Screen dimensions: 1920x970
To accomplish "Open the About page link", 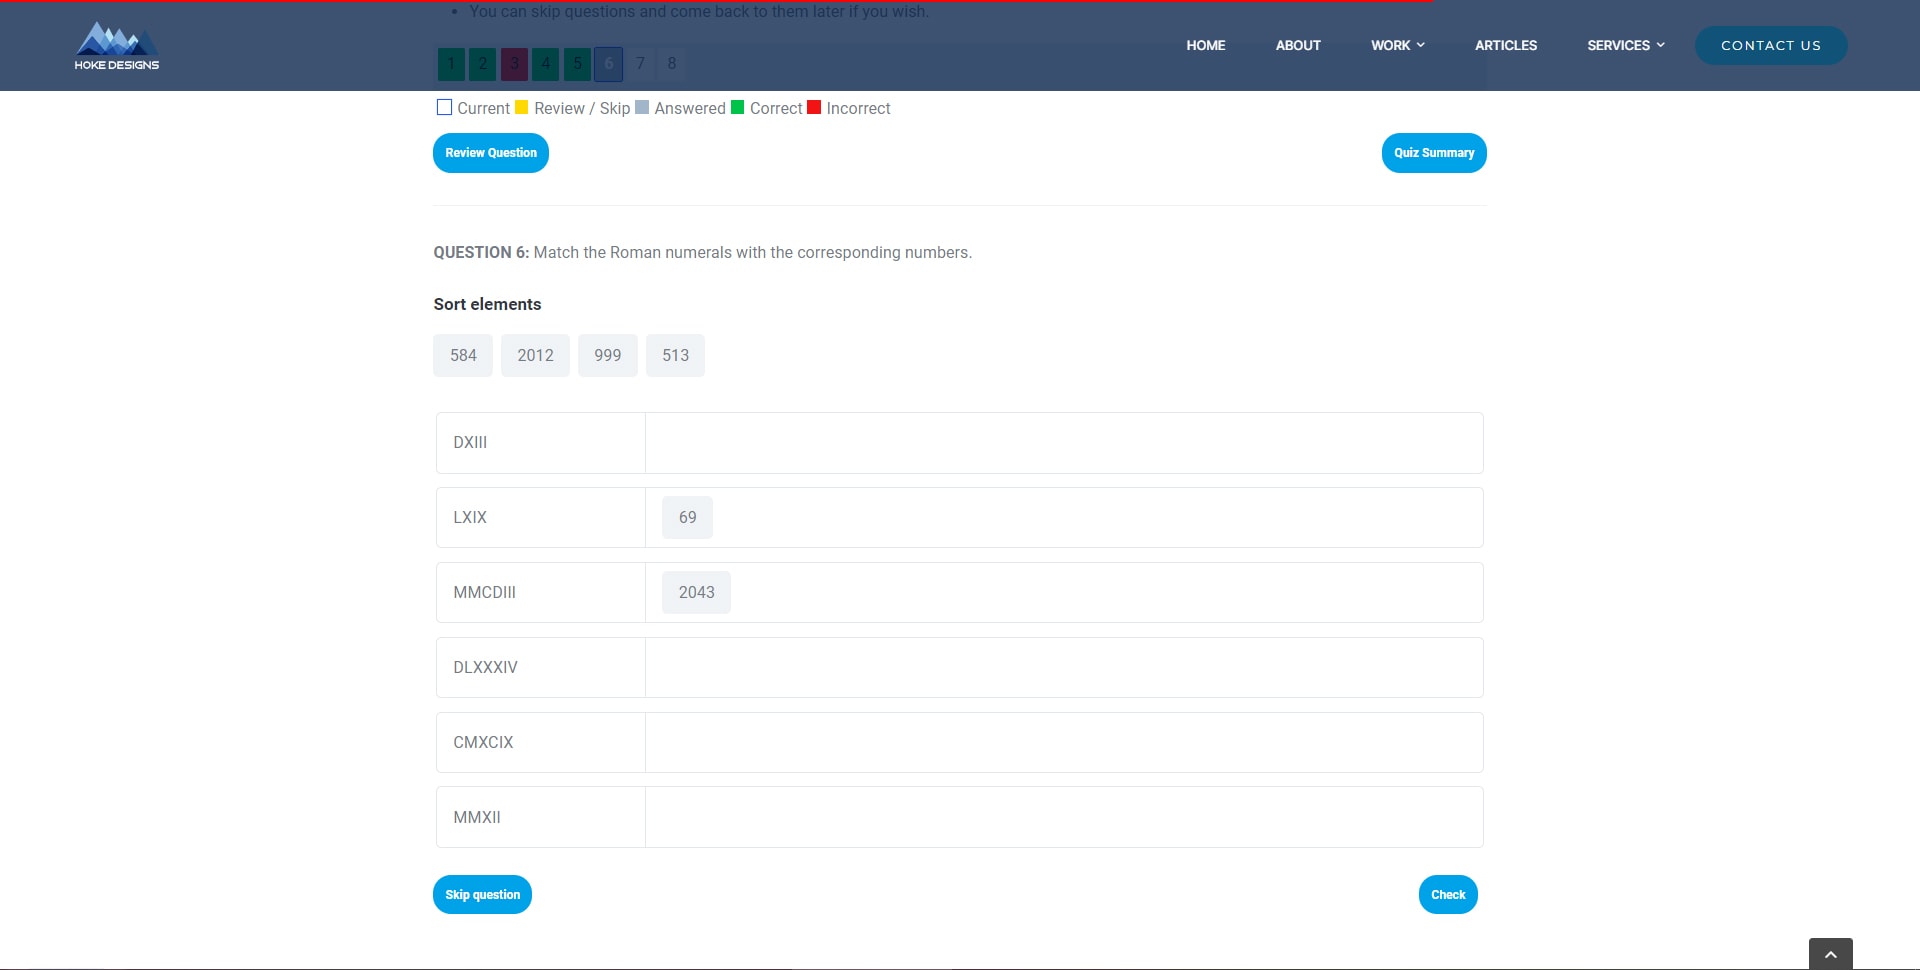I will [1298, 46].
